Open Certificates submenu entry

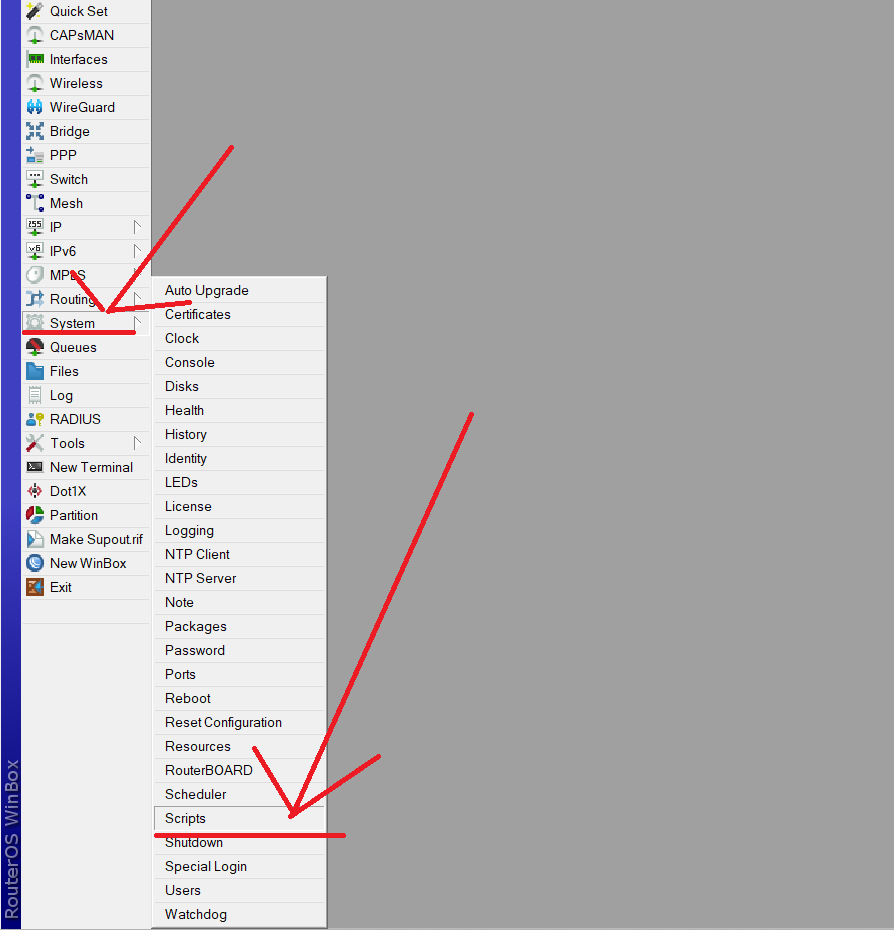coord(240,314)
